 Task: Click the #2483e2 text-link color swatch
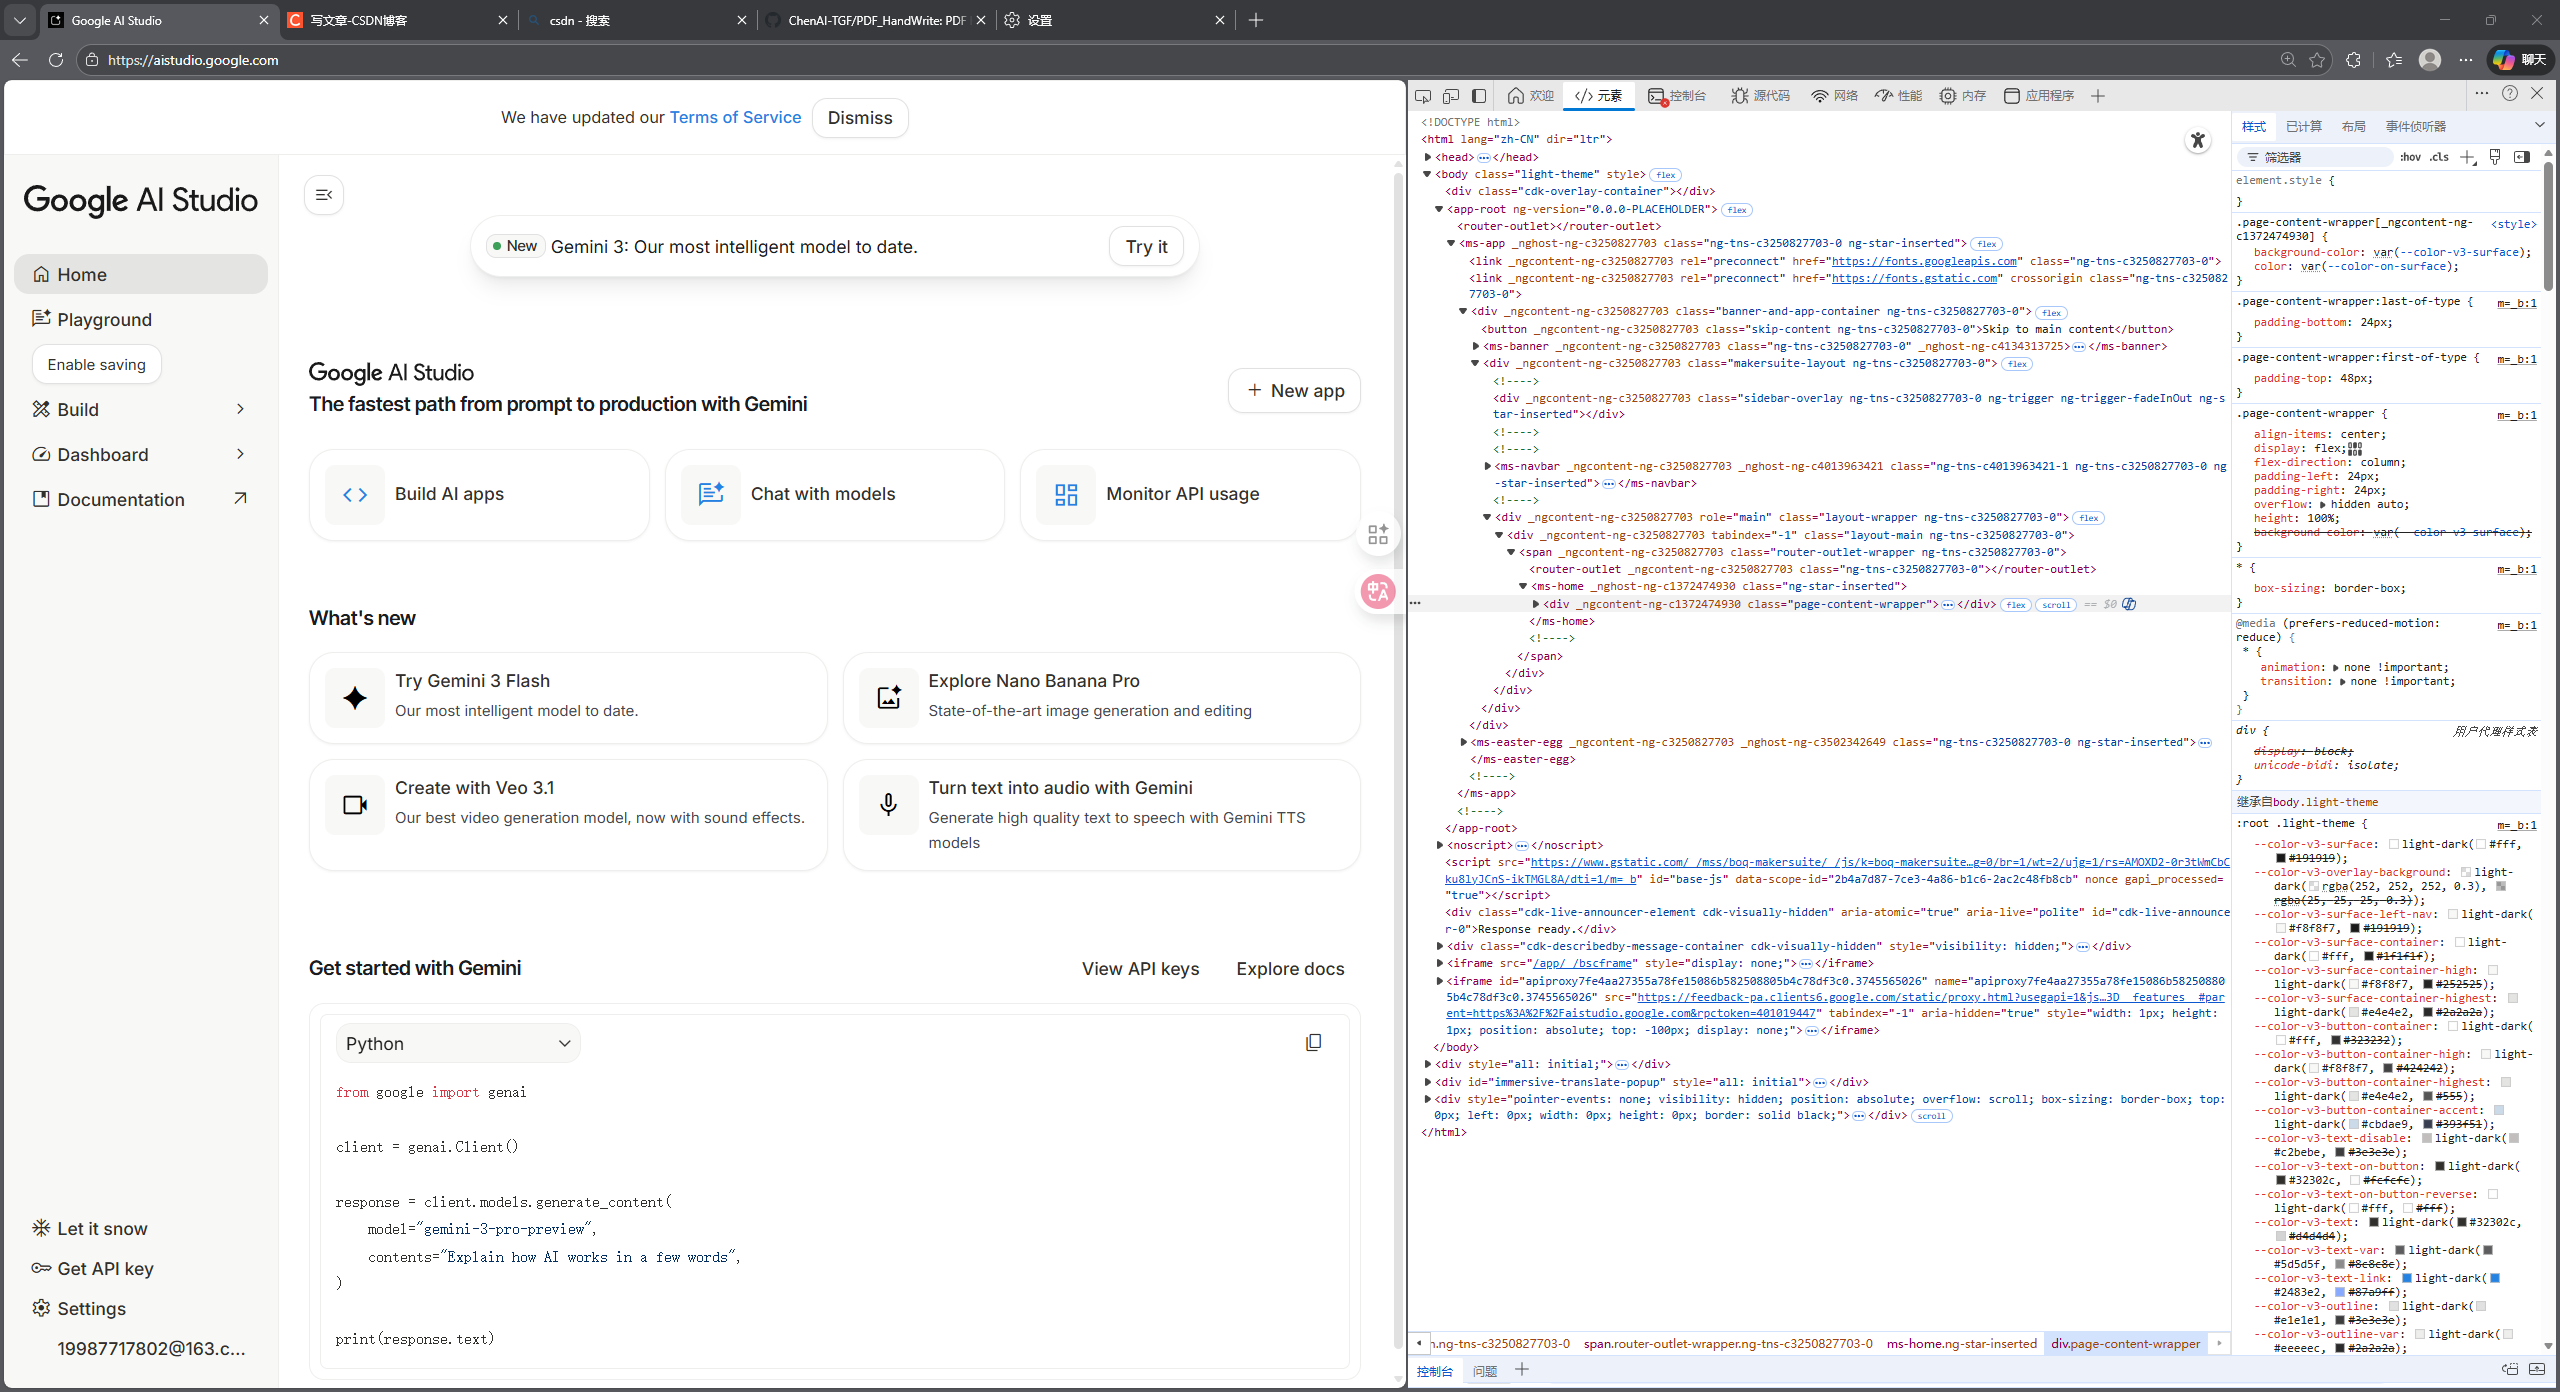2495,1278
